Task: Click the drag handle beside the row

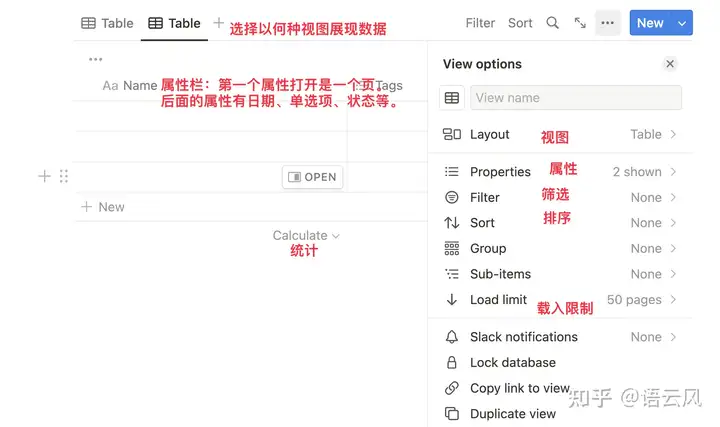Action: tap(64, 177)
